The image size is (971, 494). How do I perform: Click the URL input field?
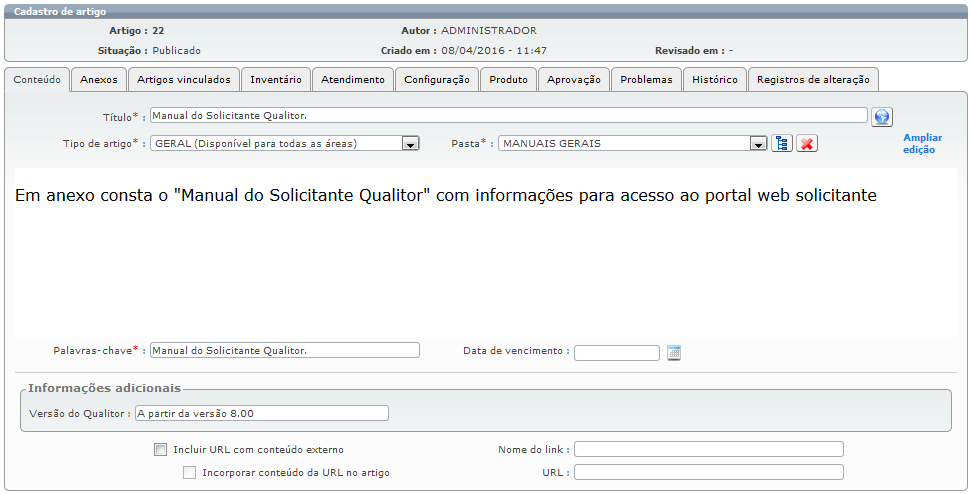pyautogui.click(x=708, y=472)
